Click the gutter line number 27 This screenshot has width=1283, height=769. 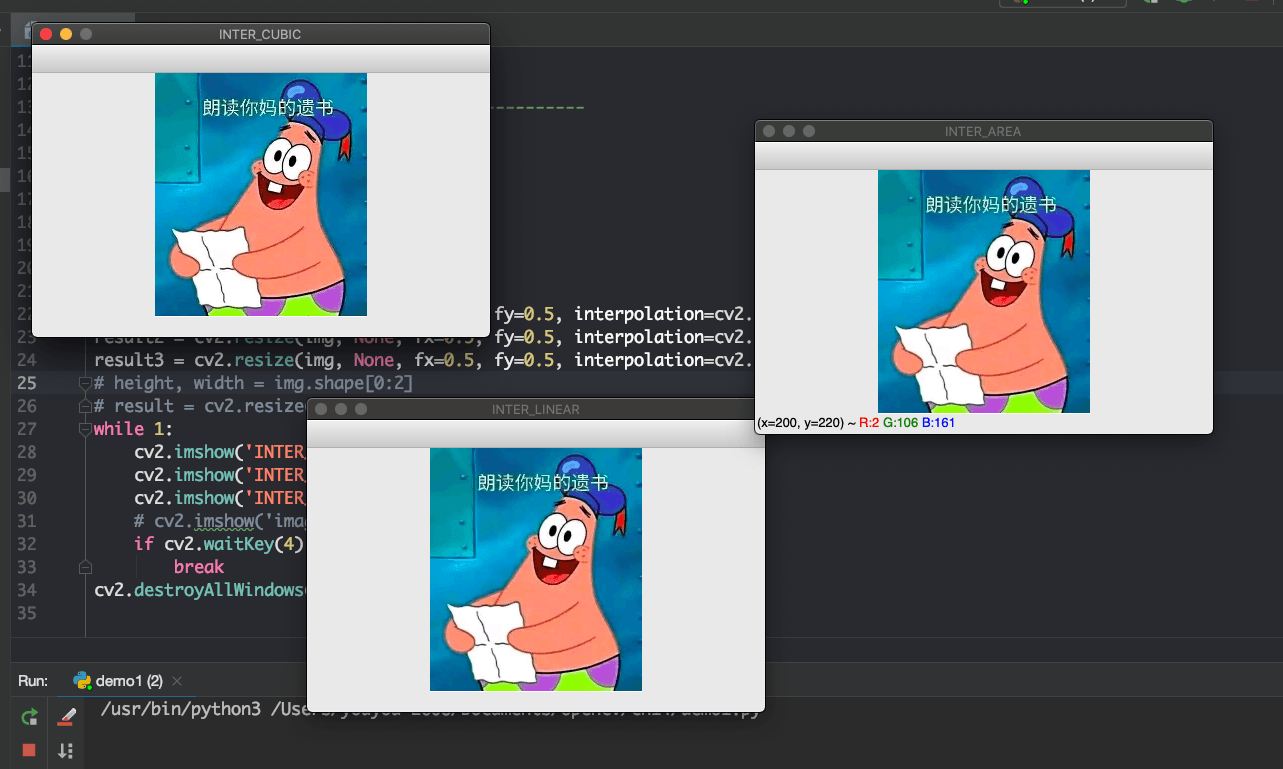pyautogui.click(x=27, y=429)
